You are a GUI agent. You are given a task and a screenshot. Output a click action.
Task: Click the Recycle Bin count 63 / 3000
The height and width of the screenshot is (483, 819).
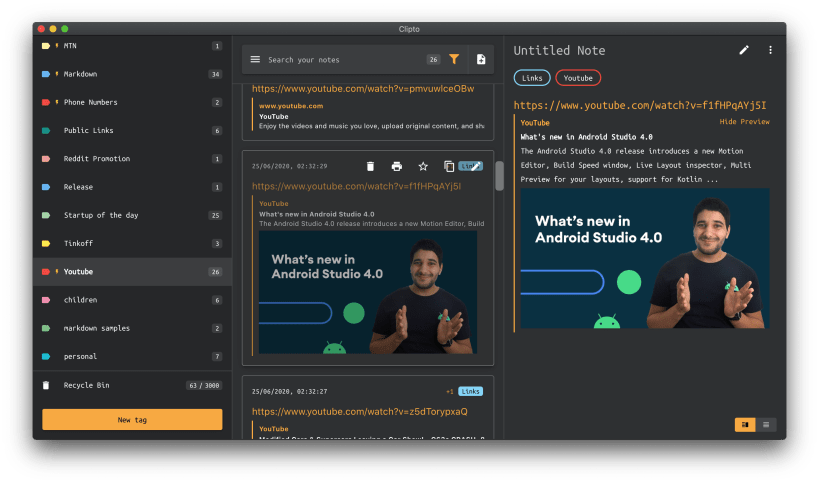point(204,385)
